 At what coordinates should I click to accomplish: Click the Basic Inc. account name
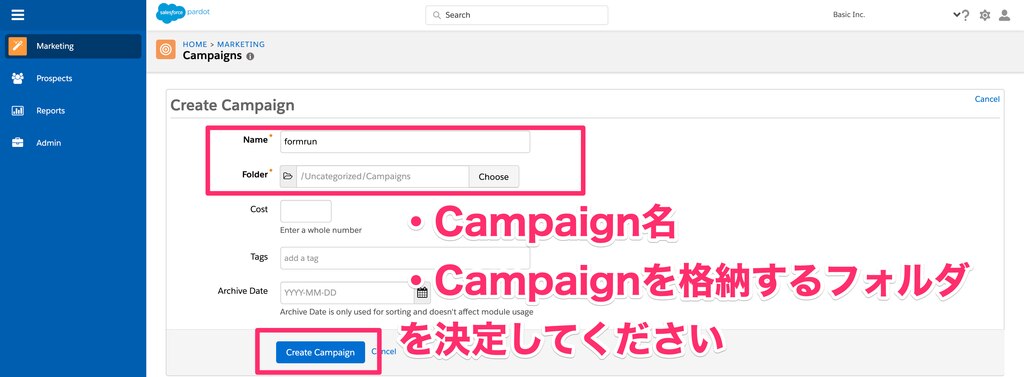[x=849, y=14]
